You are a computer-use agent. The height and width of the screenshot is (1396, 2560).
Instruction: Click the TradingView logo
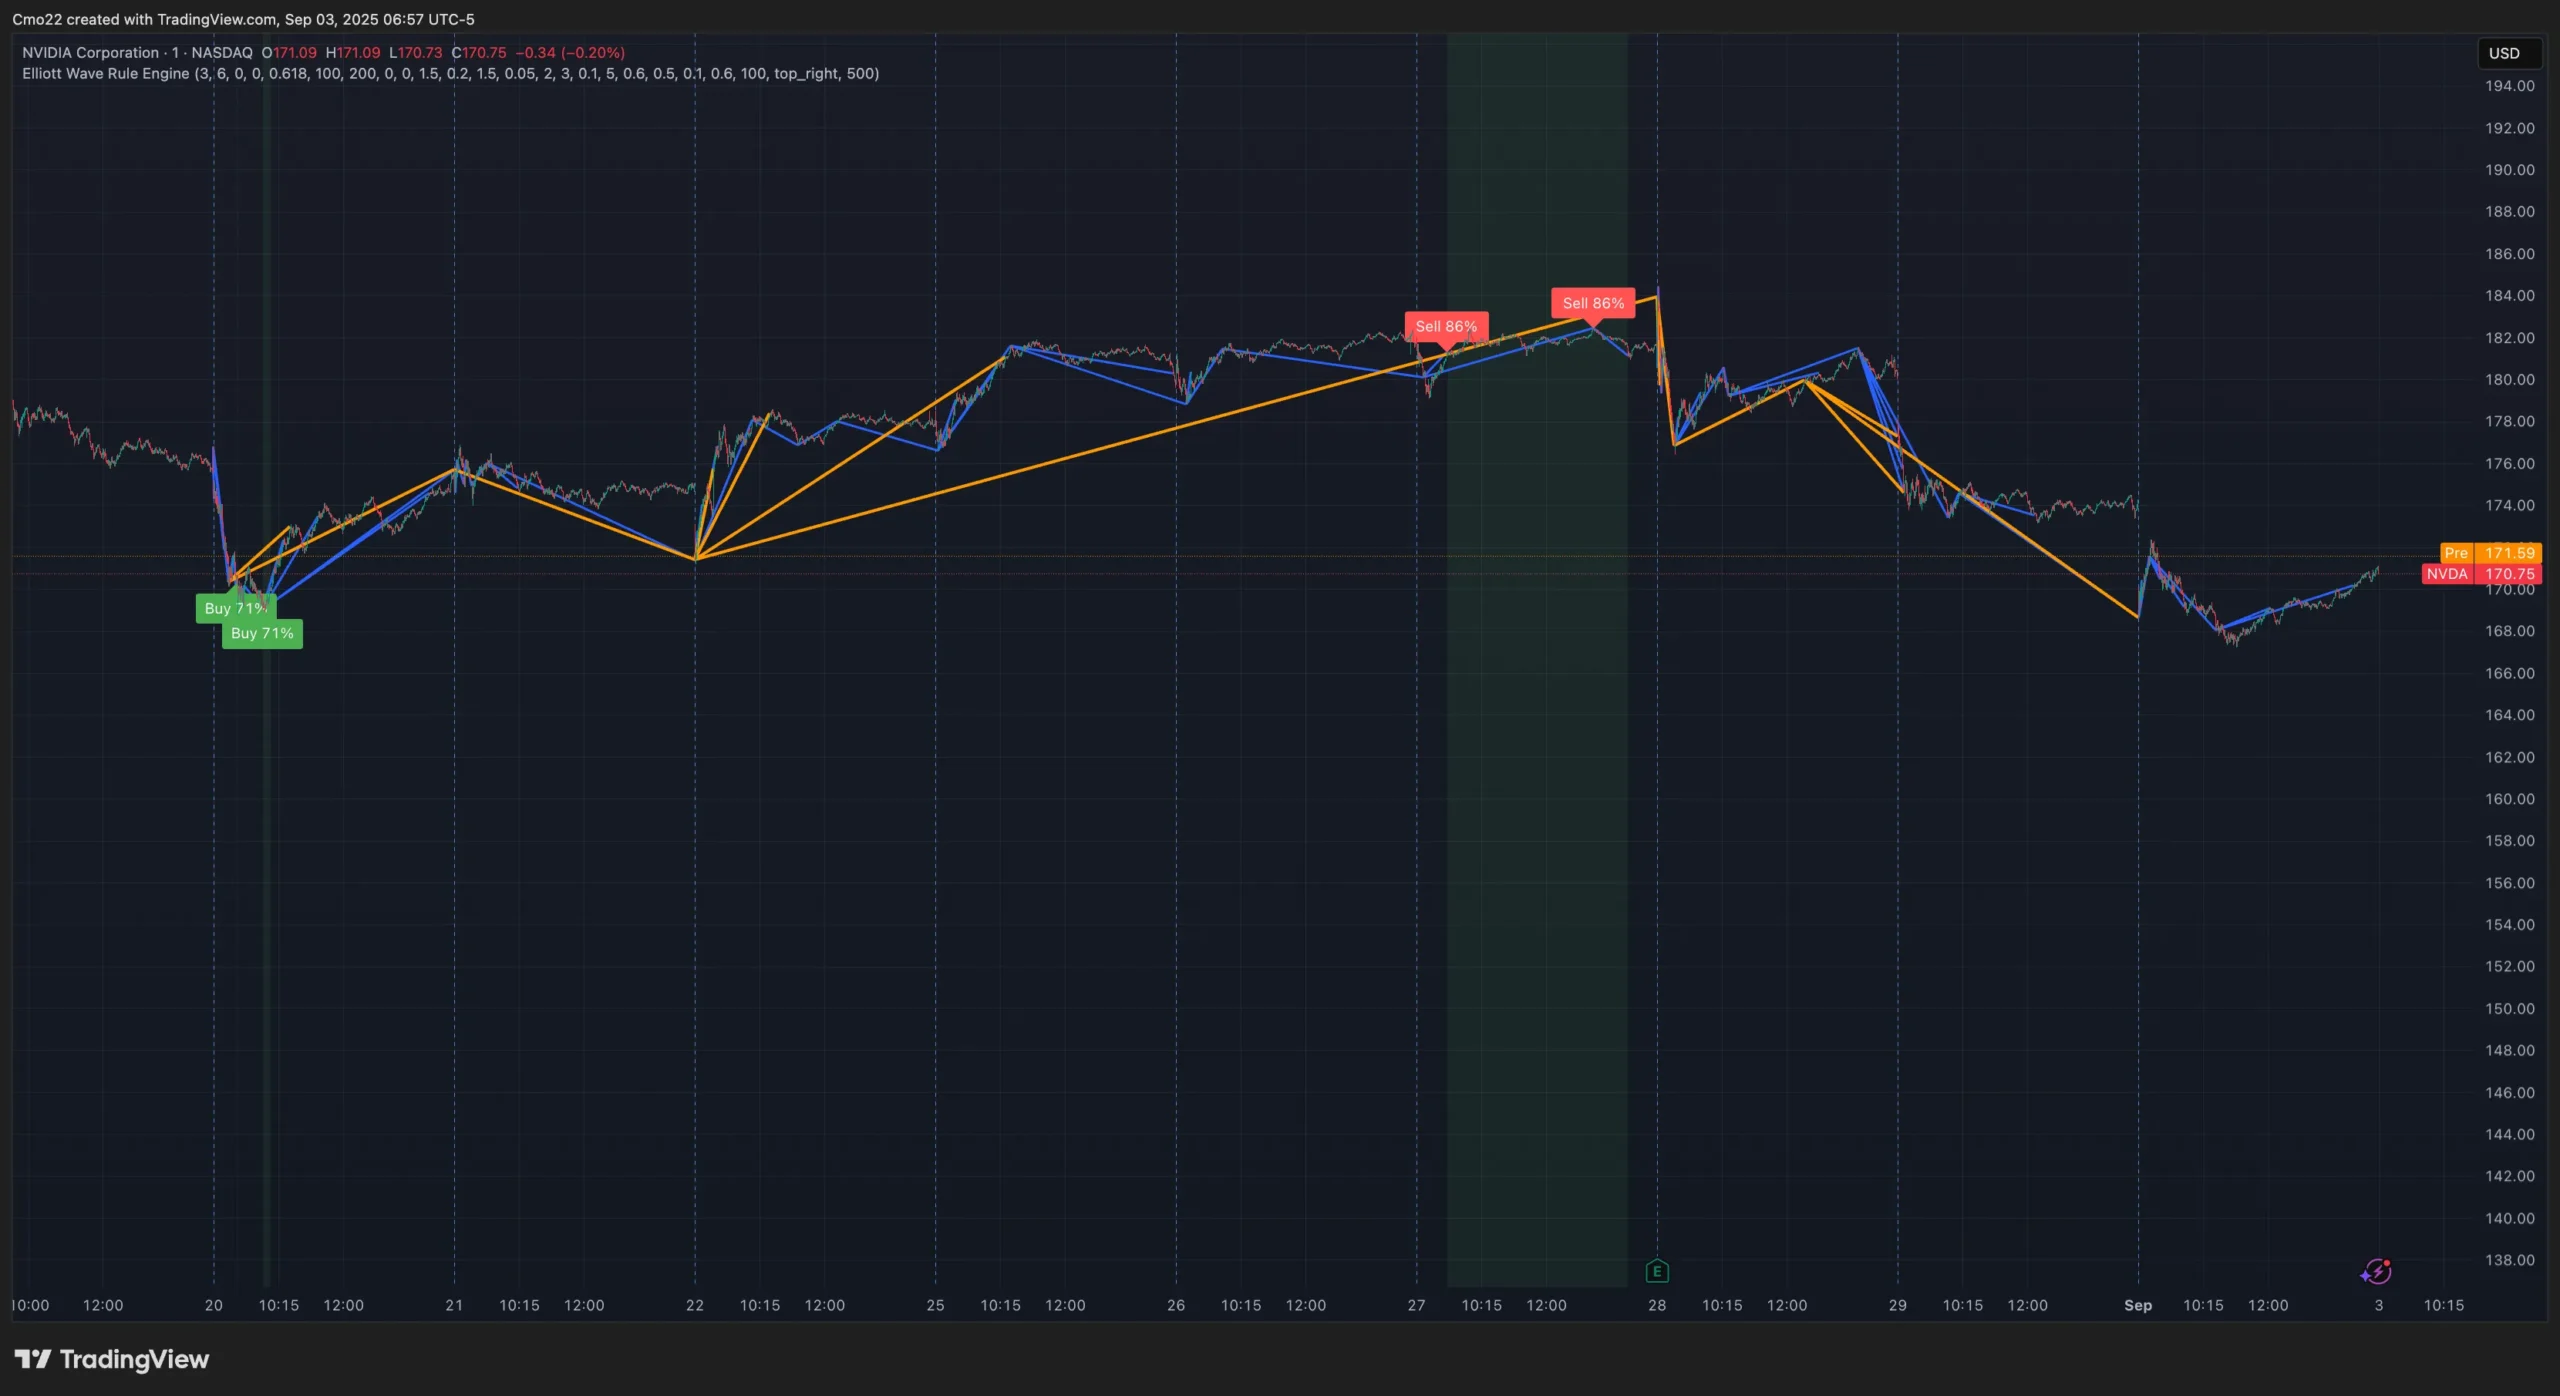112,1359
